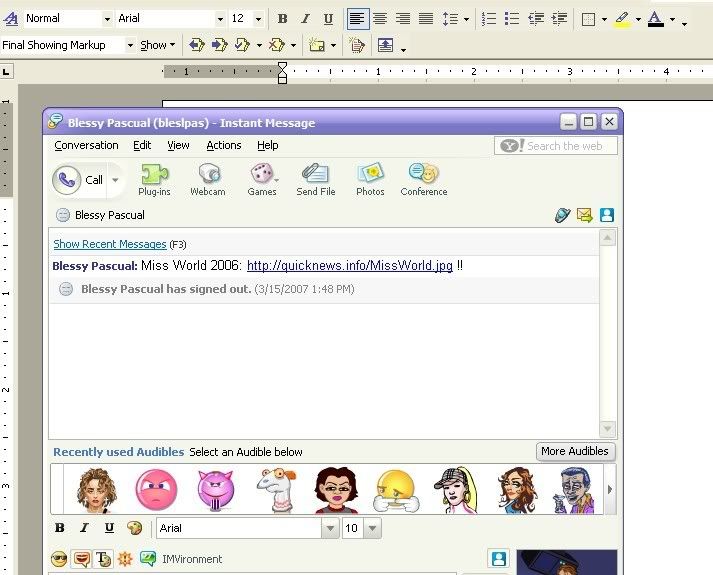The height and width of the screenshot is (575, 713).
Task: Click the send email envelope icon
Action: pyautogui.click(x=585, y=215)
